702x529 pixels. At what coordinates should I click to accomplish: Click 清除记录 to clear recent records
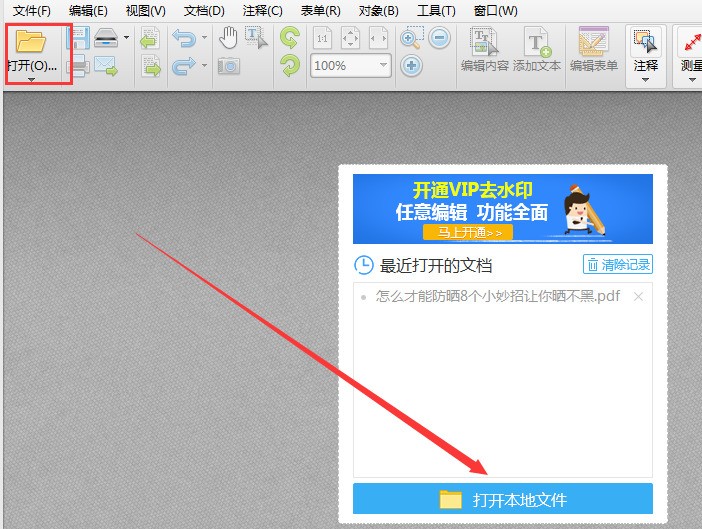click(617, 265)
